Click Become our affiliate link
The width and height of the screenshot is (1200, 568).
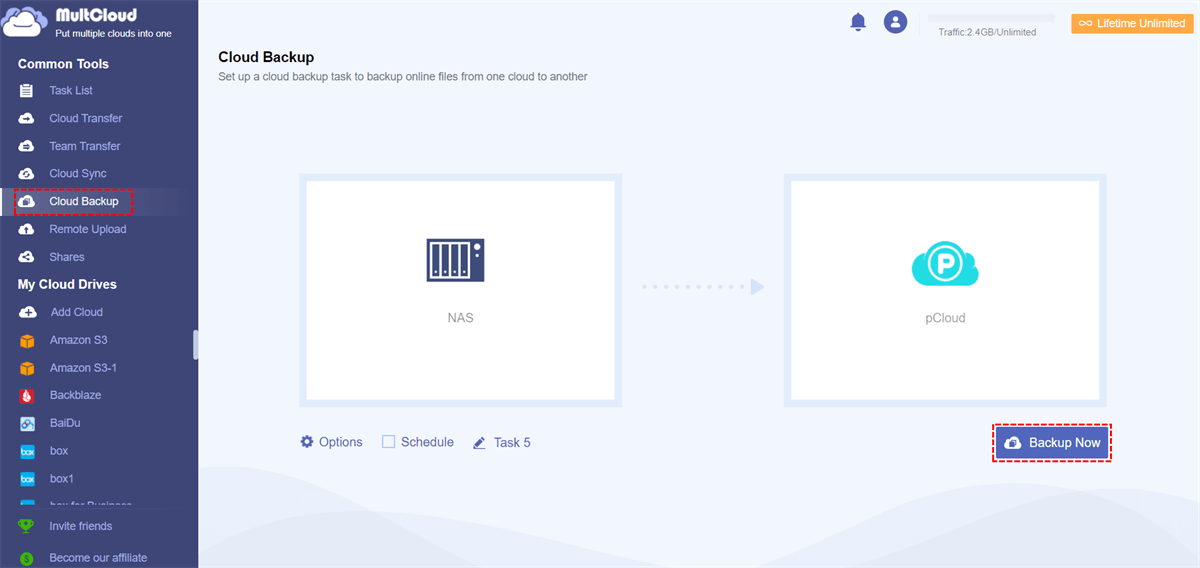pos(98,558)
